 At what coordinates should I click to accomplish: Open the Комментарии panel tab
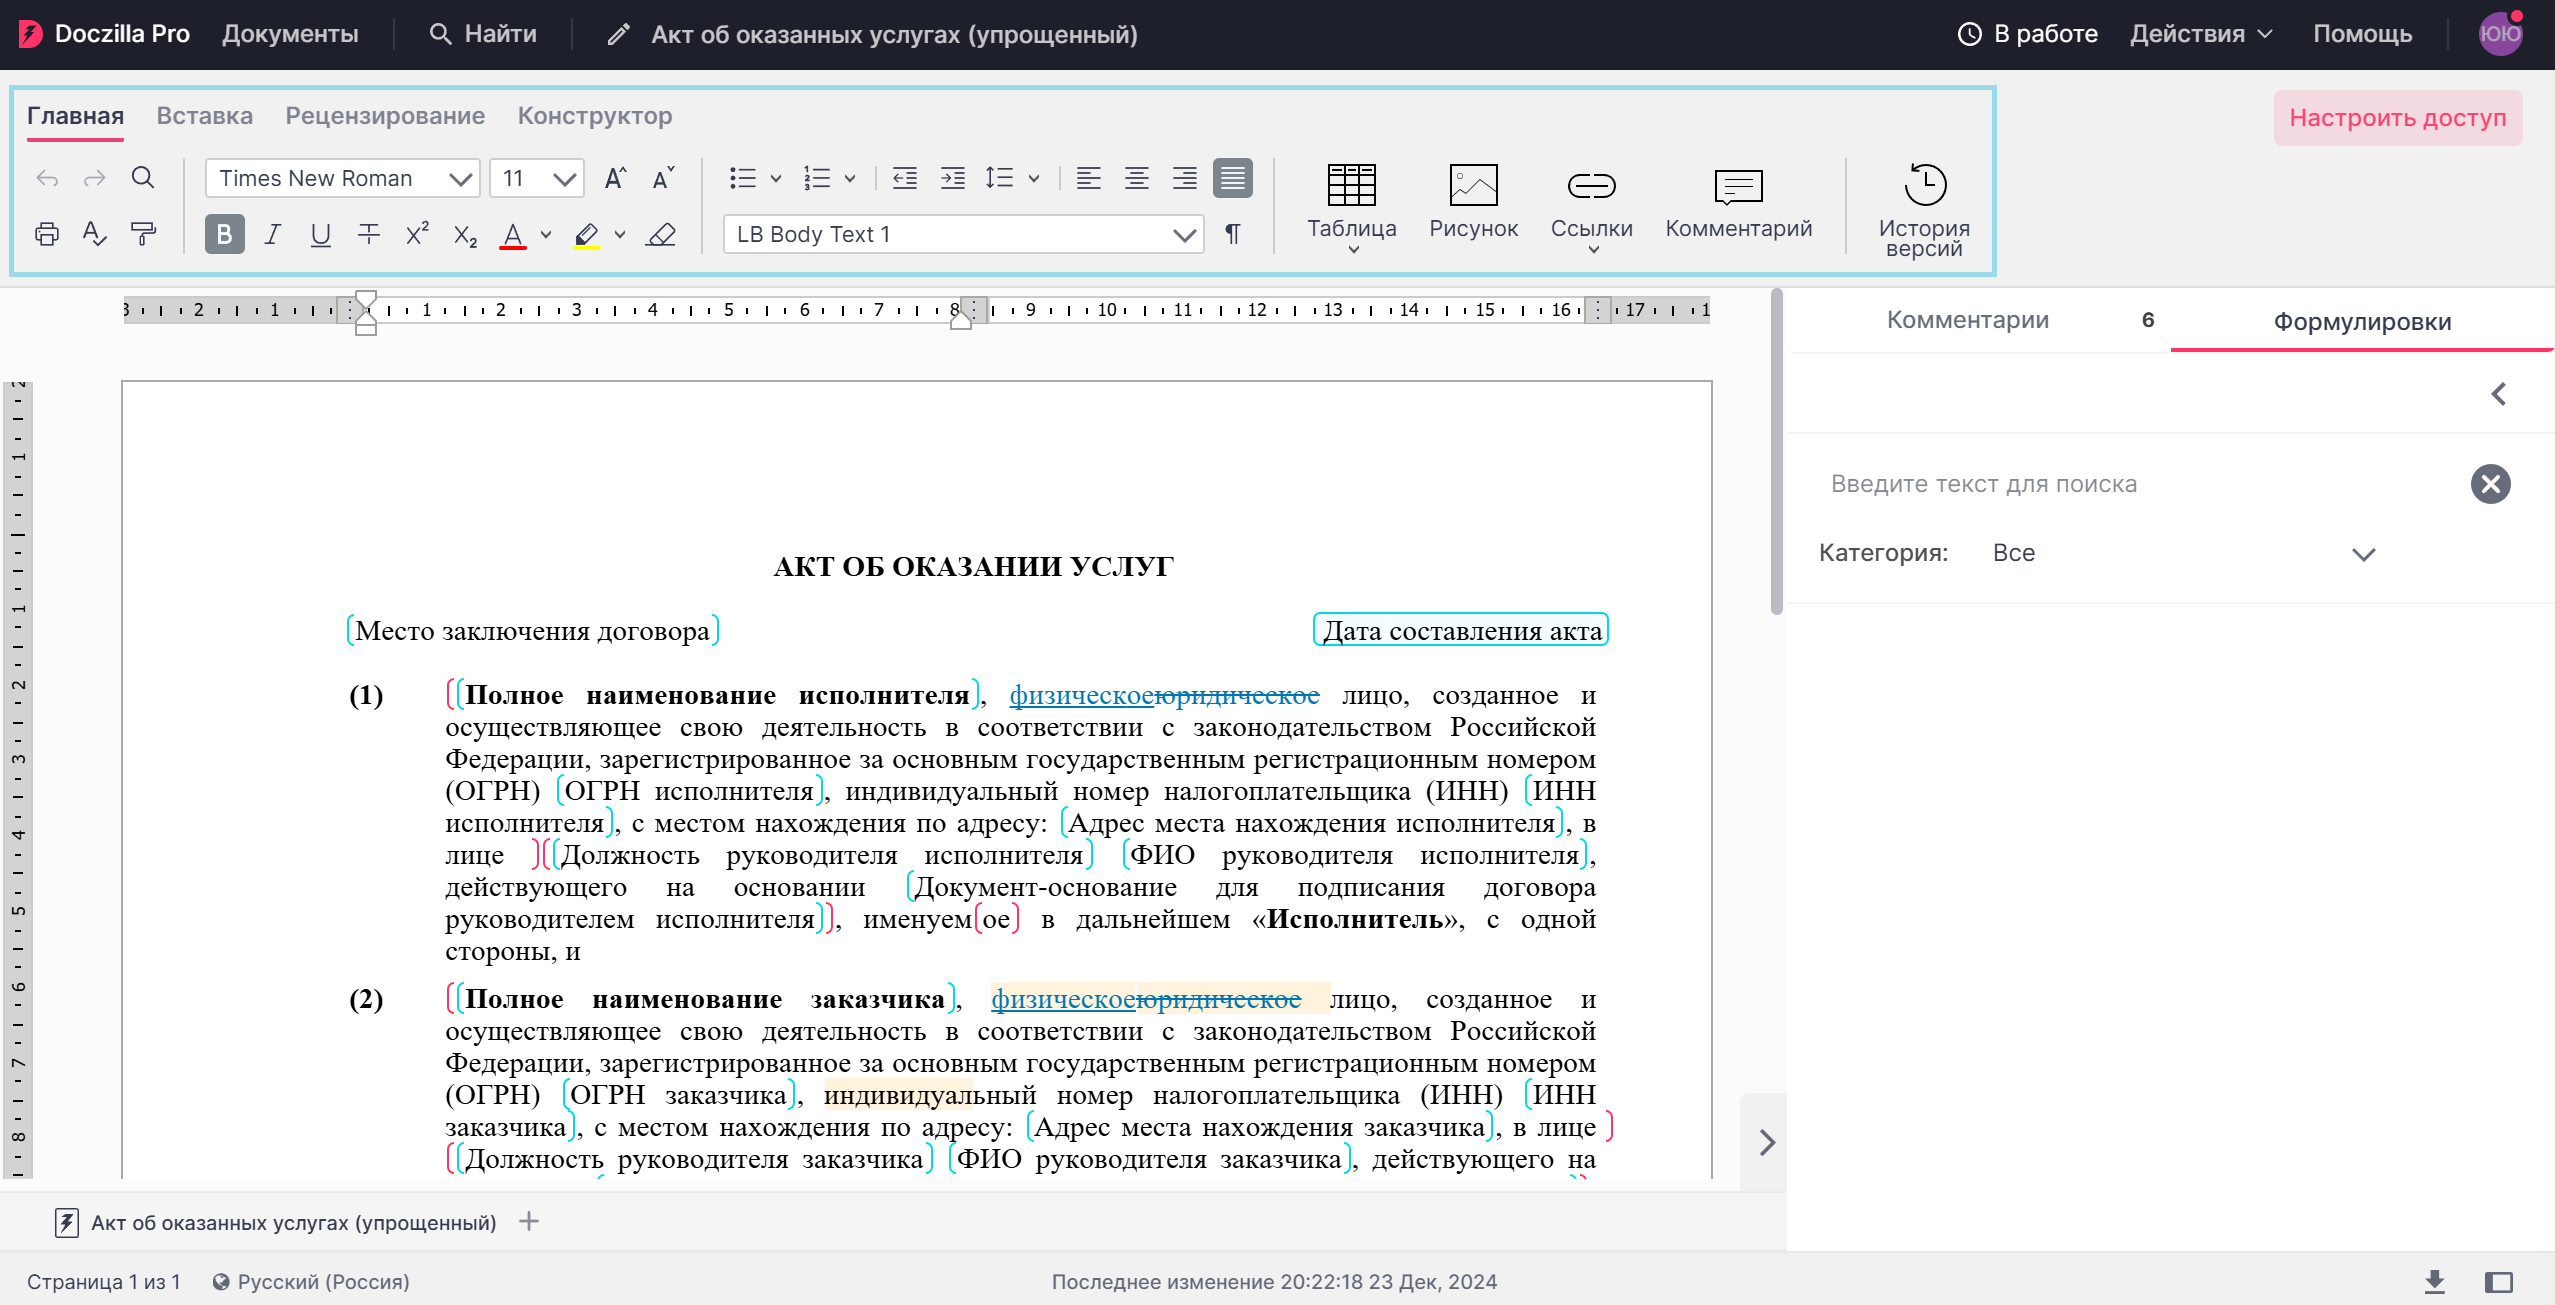click(1967, 320)
